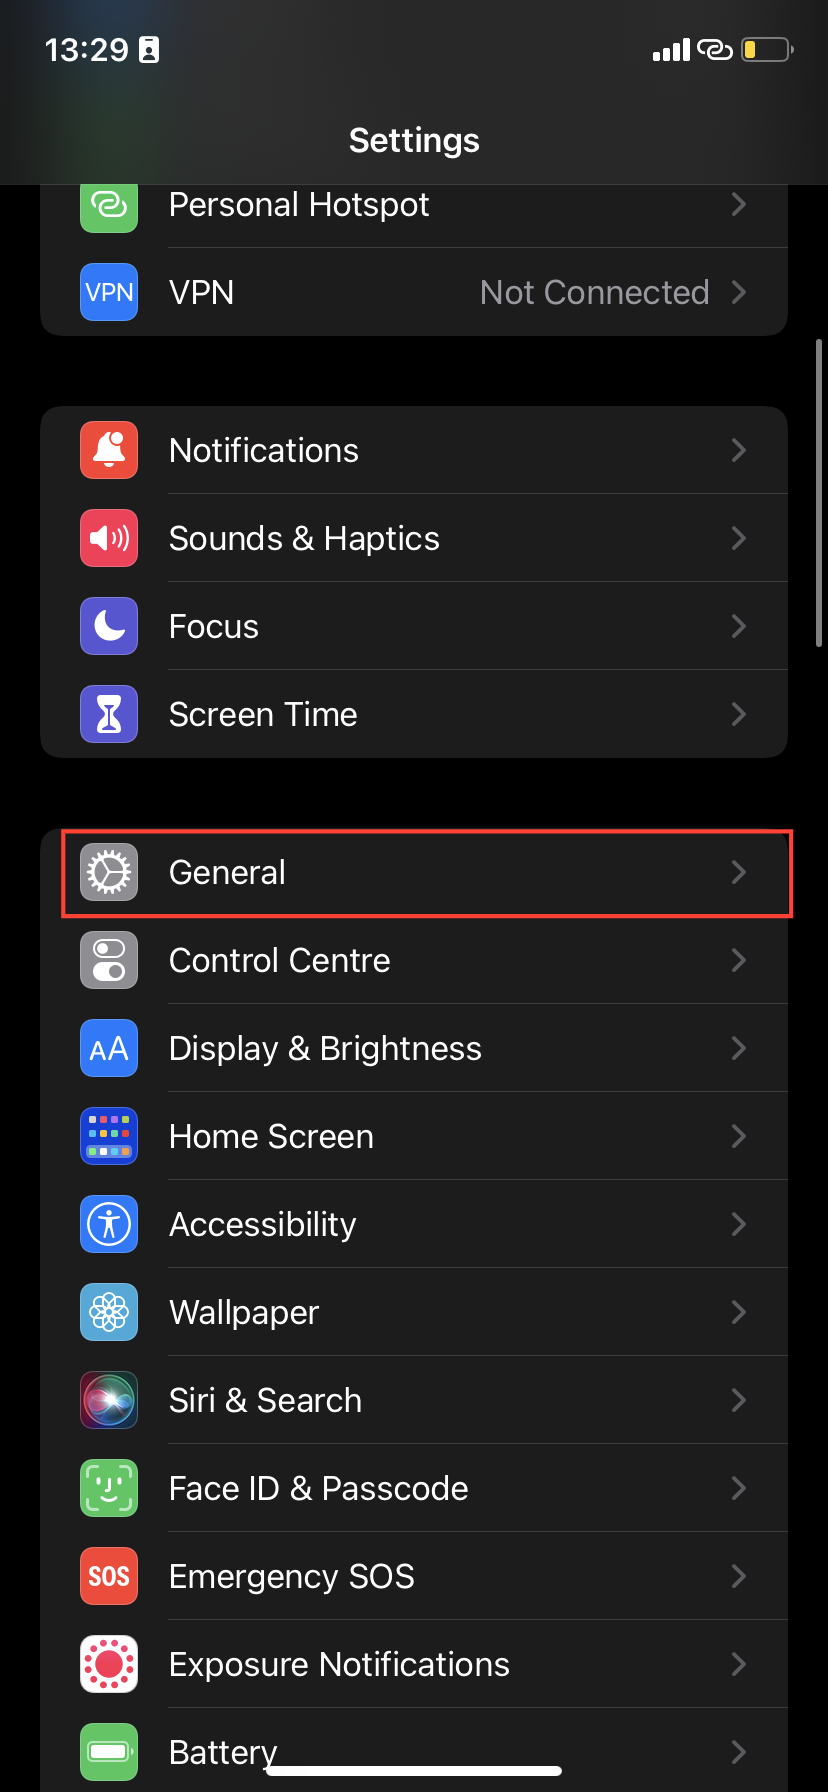This screenshot has height=1792, width=828.
Task: Tap the VPN Not Connected status
Action: click(594, 293)
